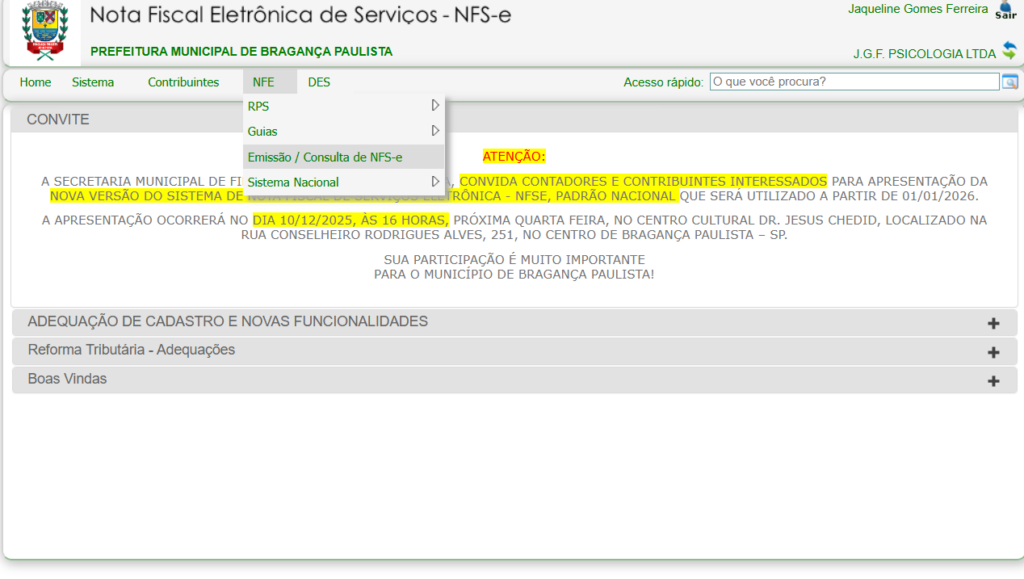This screenshot has height=579, width=1024.
Task: Click the NFE menu in navigation bar
Action: [263, 82]
